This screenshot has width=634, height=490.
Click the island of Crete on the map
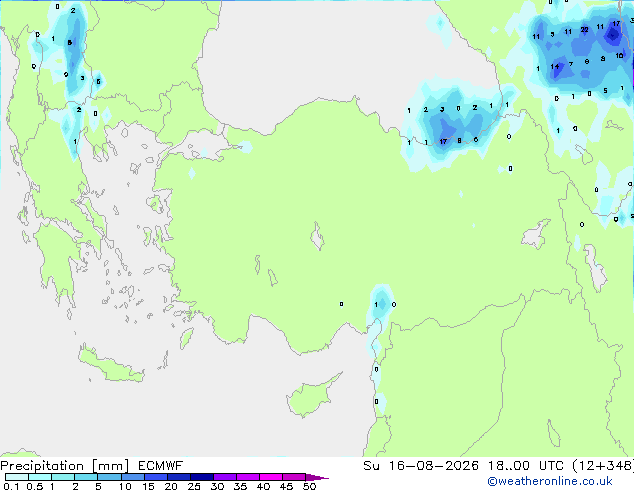[111, 365]
